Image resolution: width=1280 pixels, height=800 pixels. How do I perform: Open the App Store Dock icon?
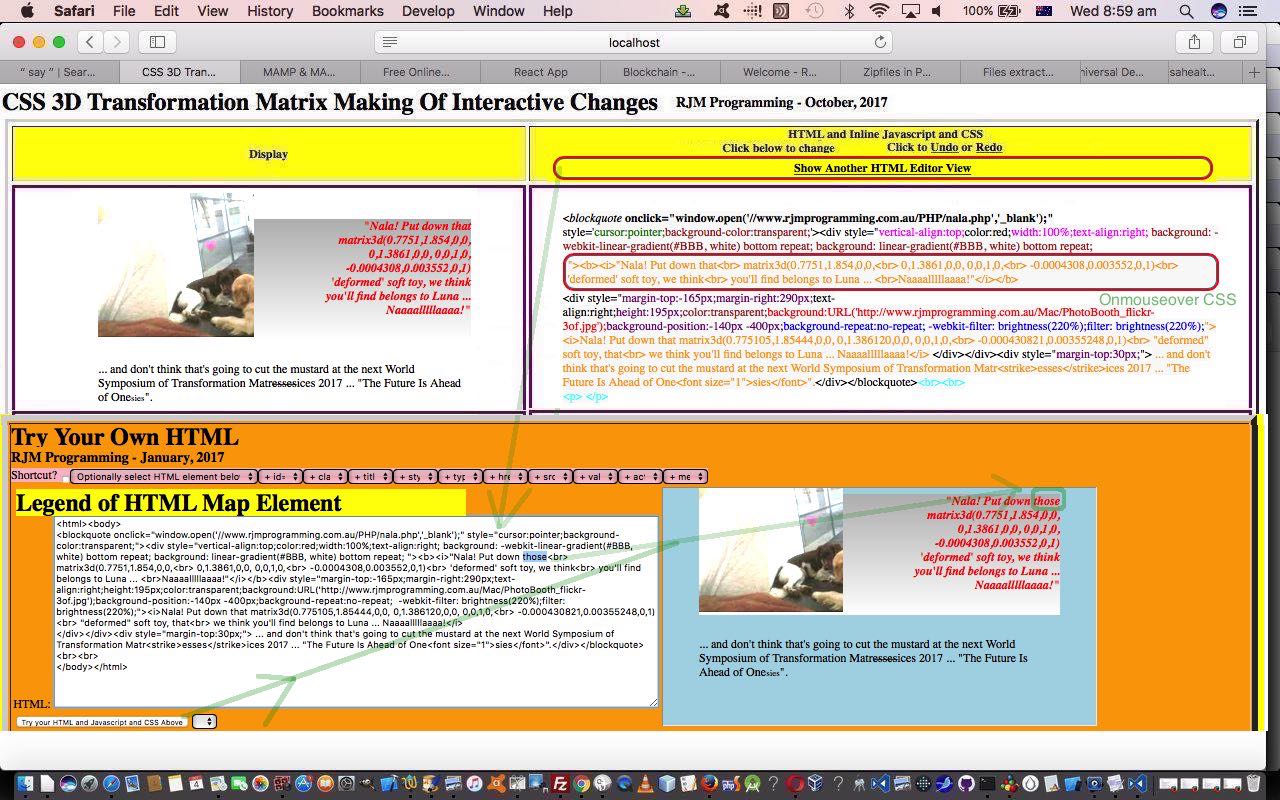[303, 784]
